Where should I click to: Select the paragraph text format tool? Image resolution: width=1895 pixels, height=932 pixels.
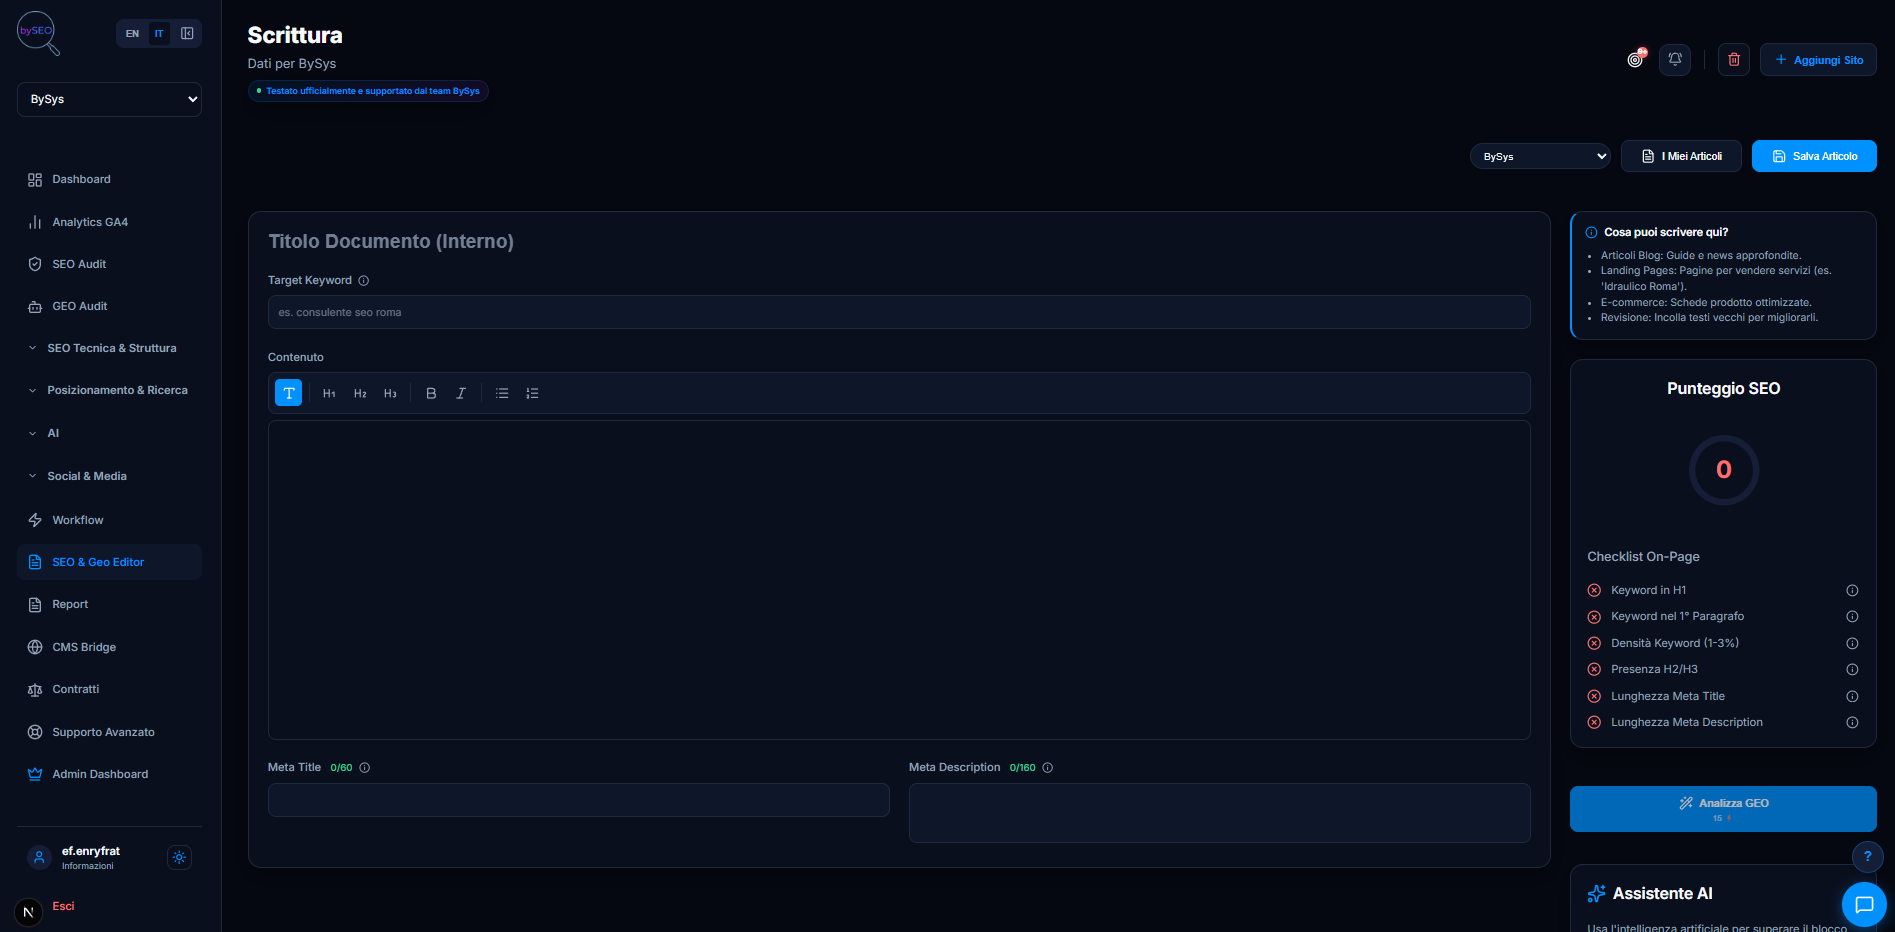tap(288, 393)
